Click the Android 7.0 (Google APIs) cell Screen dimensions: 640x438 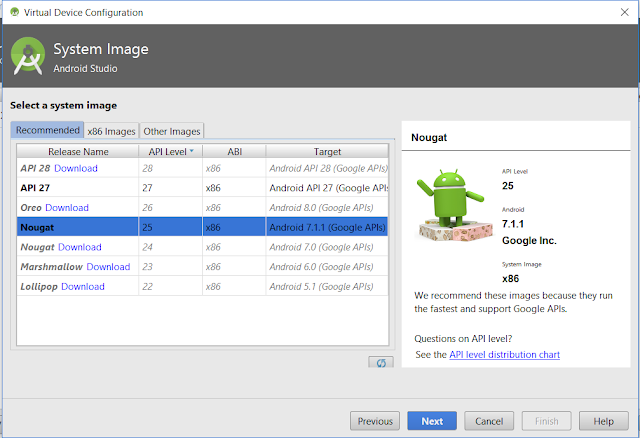click(327, 247)
